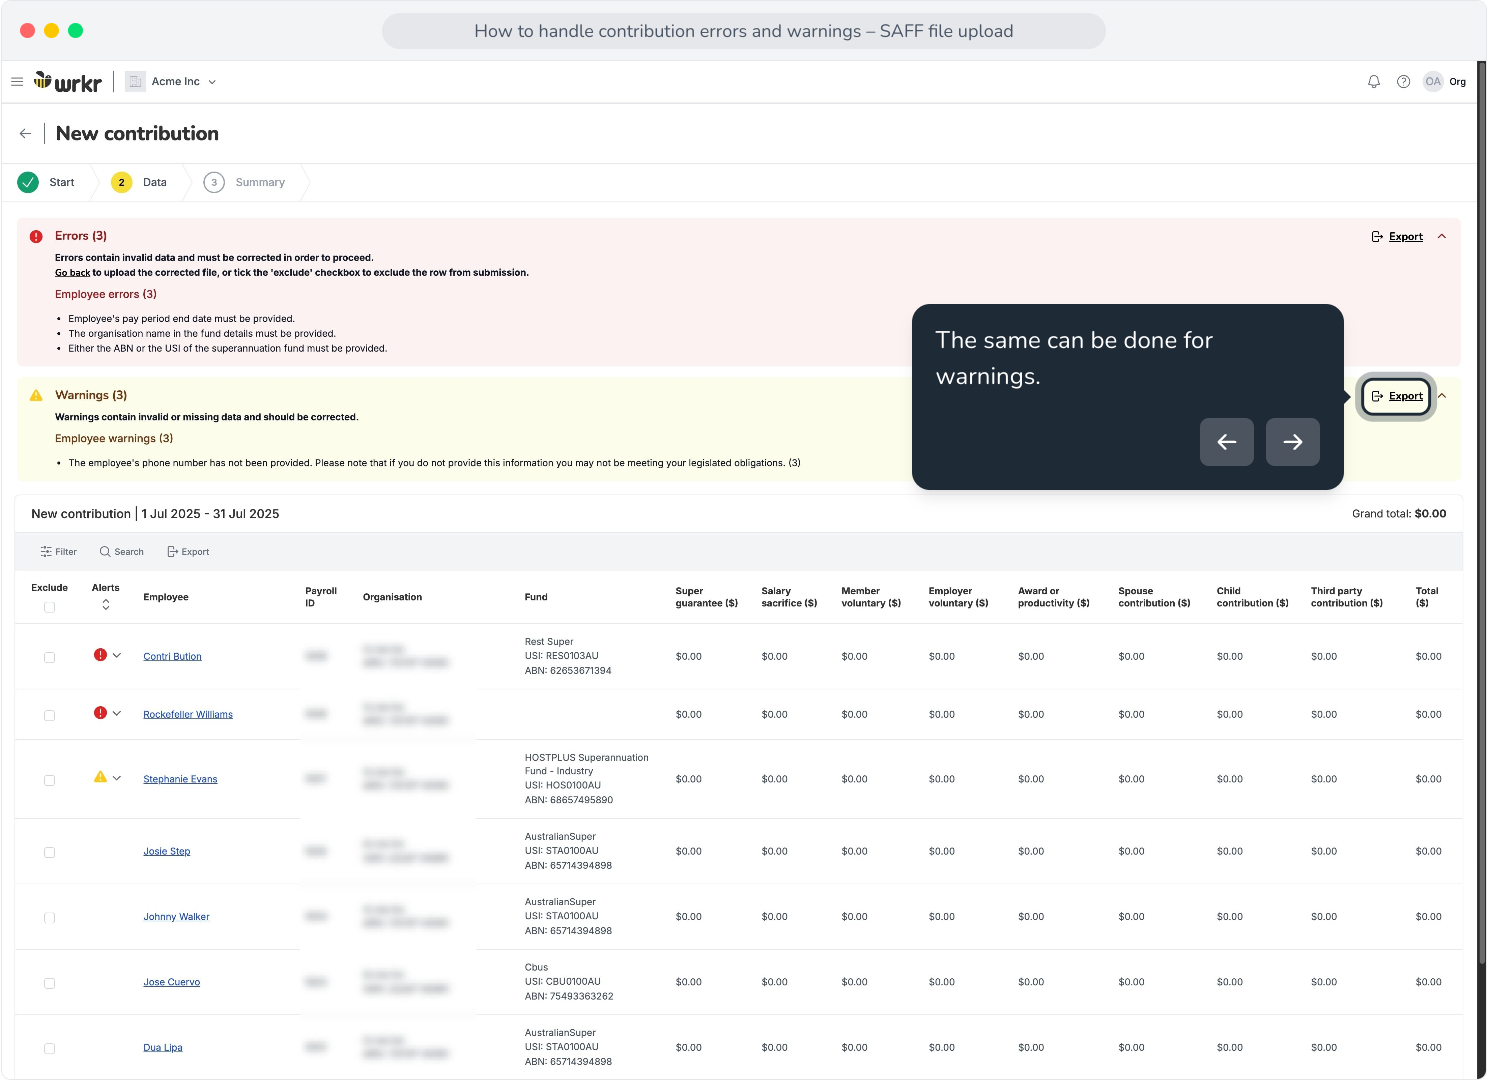
Task: Open the hamburger navigation menu
Action: (17, 82)
